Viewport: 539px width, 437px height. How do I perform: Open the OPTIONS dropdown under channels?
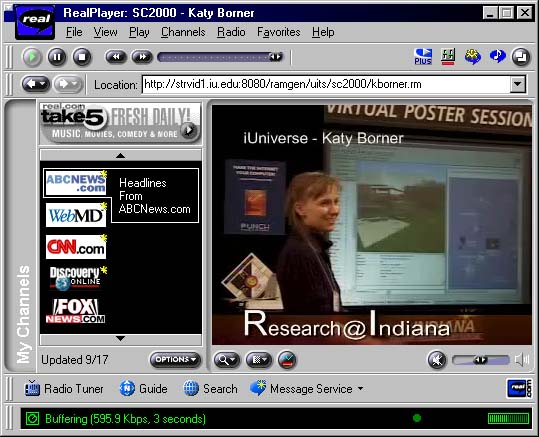(x=175, y=360)
